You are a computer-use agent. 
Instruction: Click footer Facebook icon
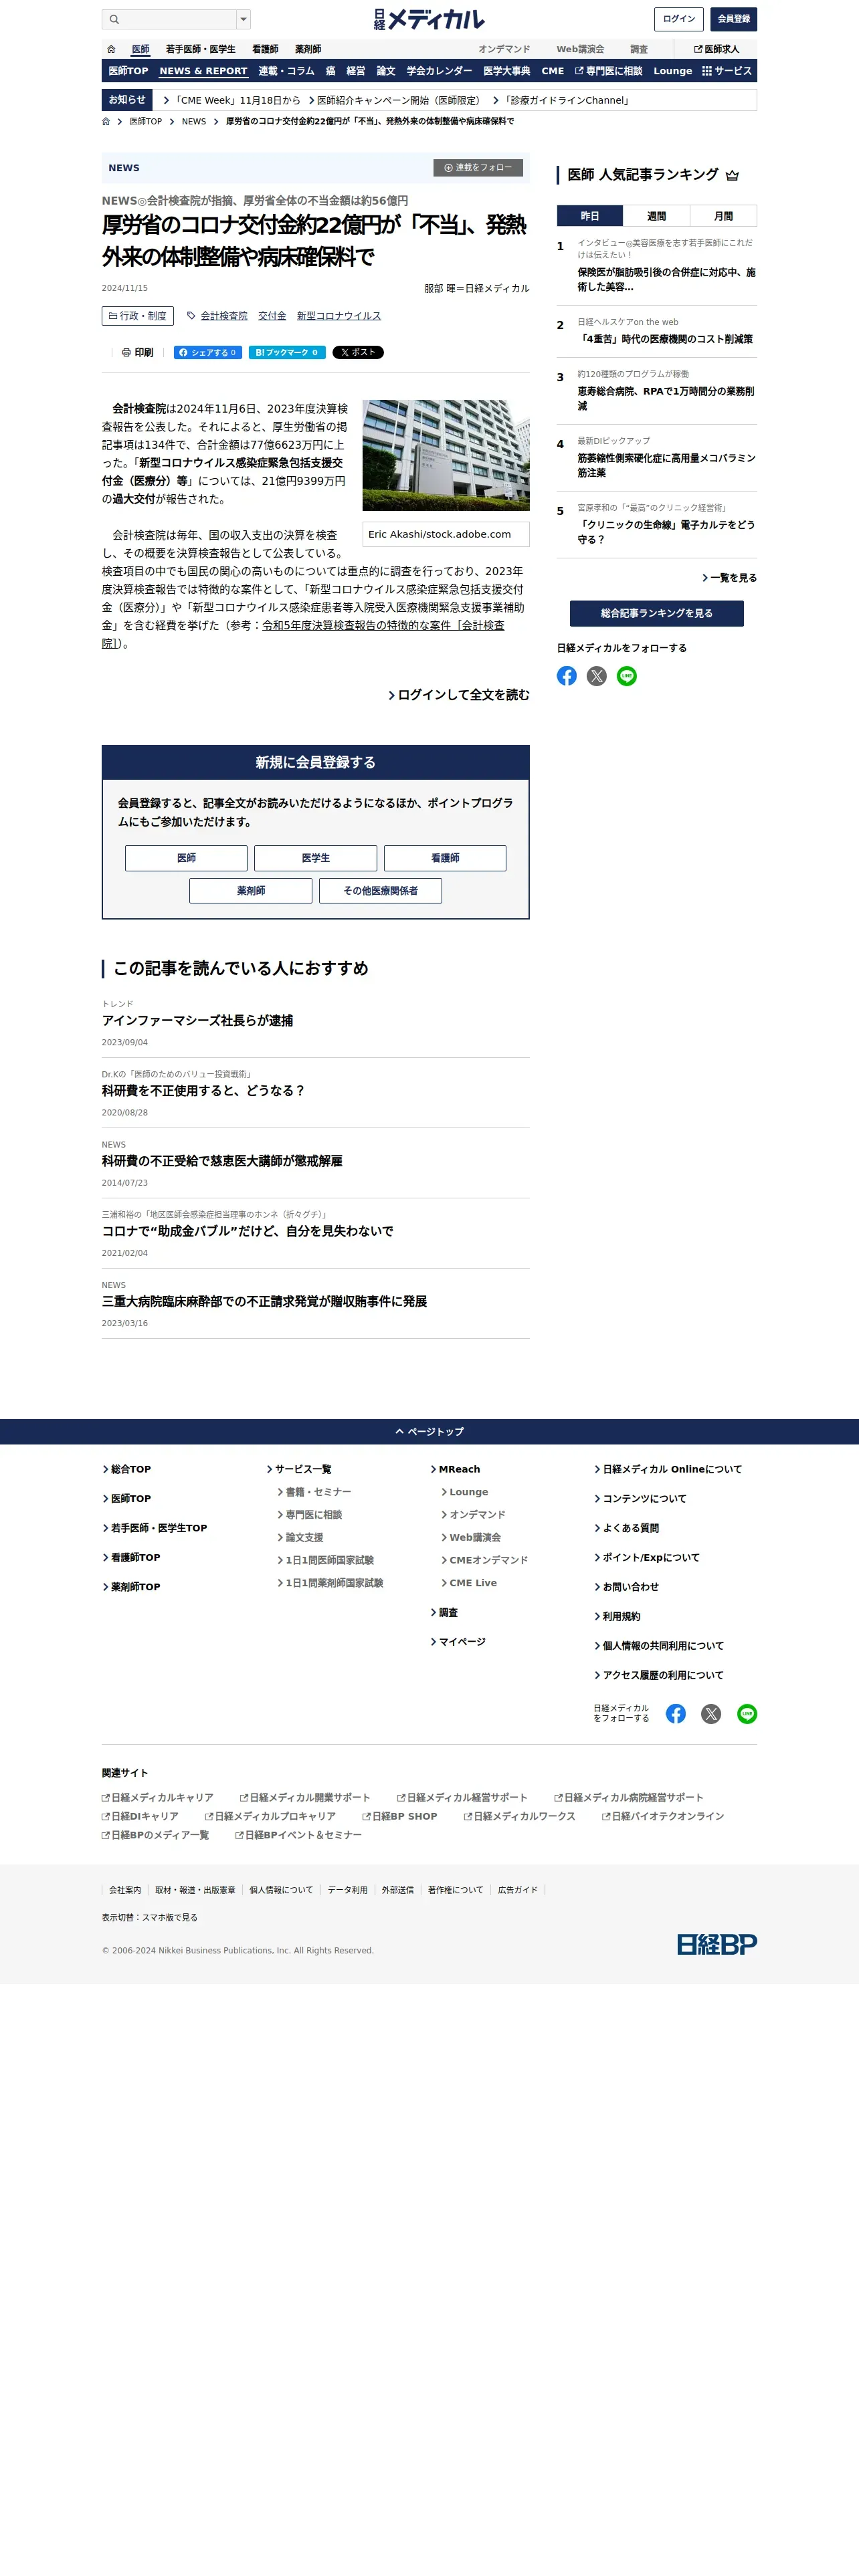pos(676,1714)
